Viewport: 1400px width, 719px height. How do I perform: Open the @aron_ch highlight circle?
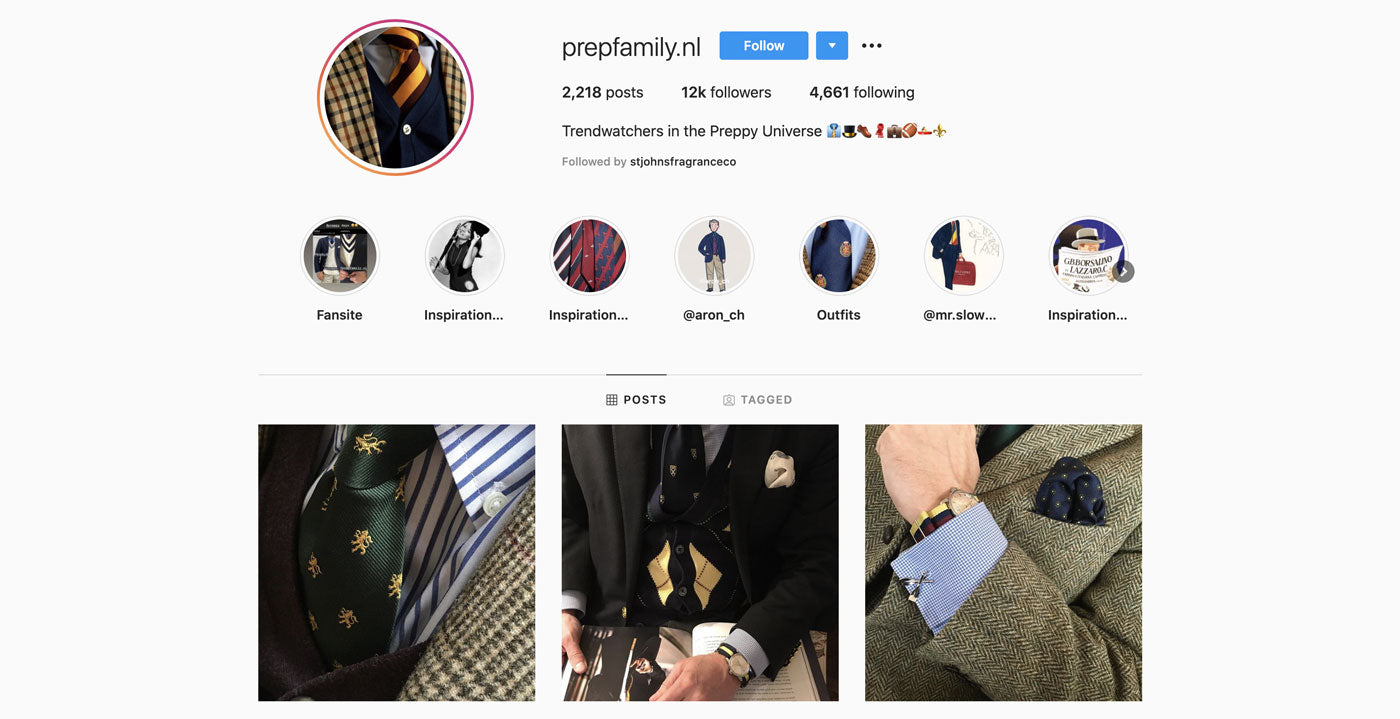pyautogui.click(x=714, y=256)
